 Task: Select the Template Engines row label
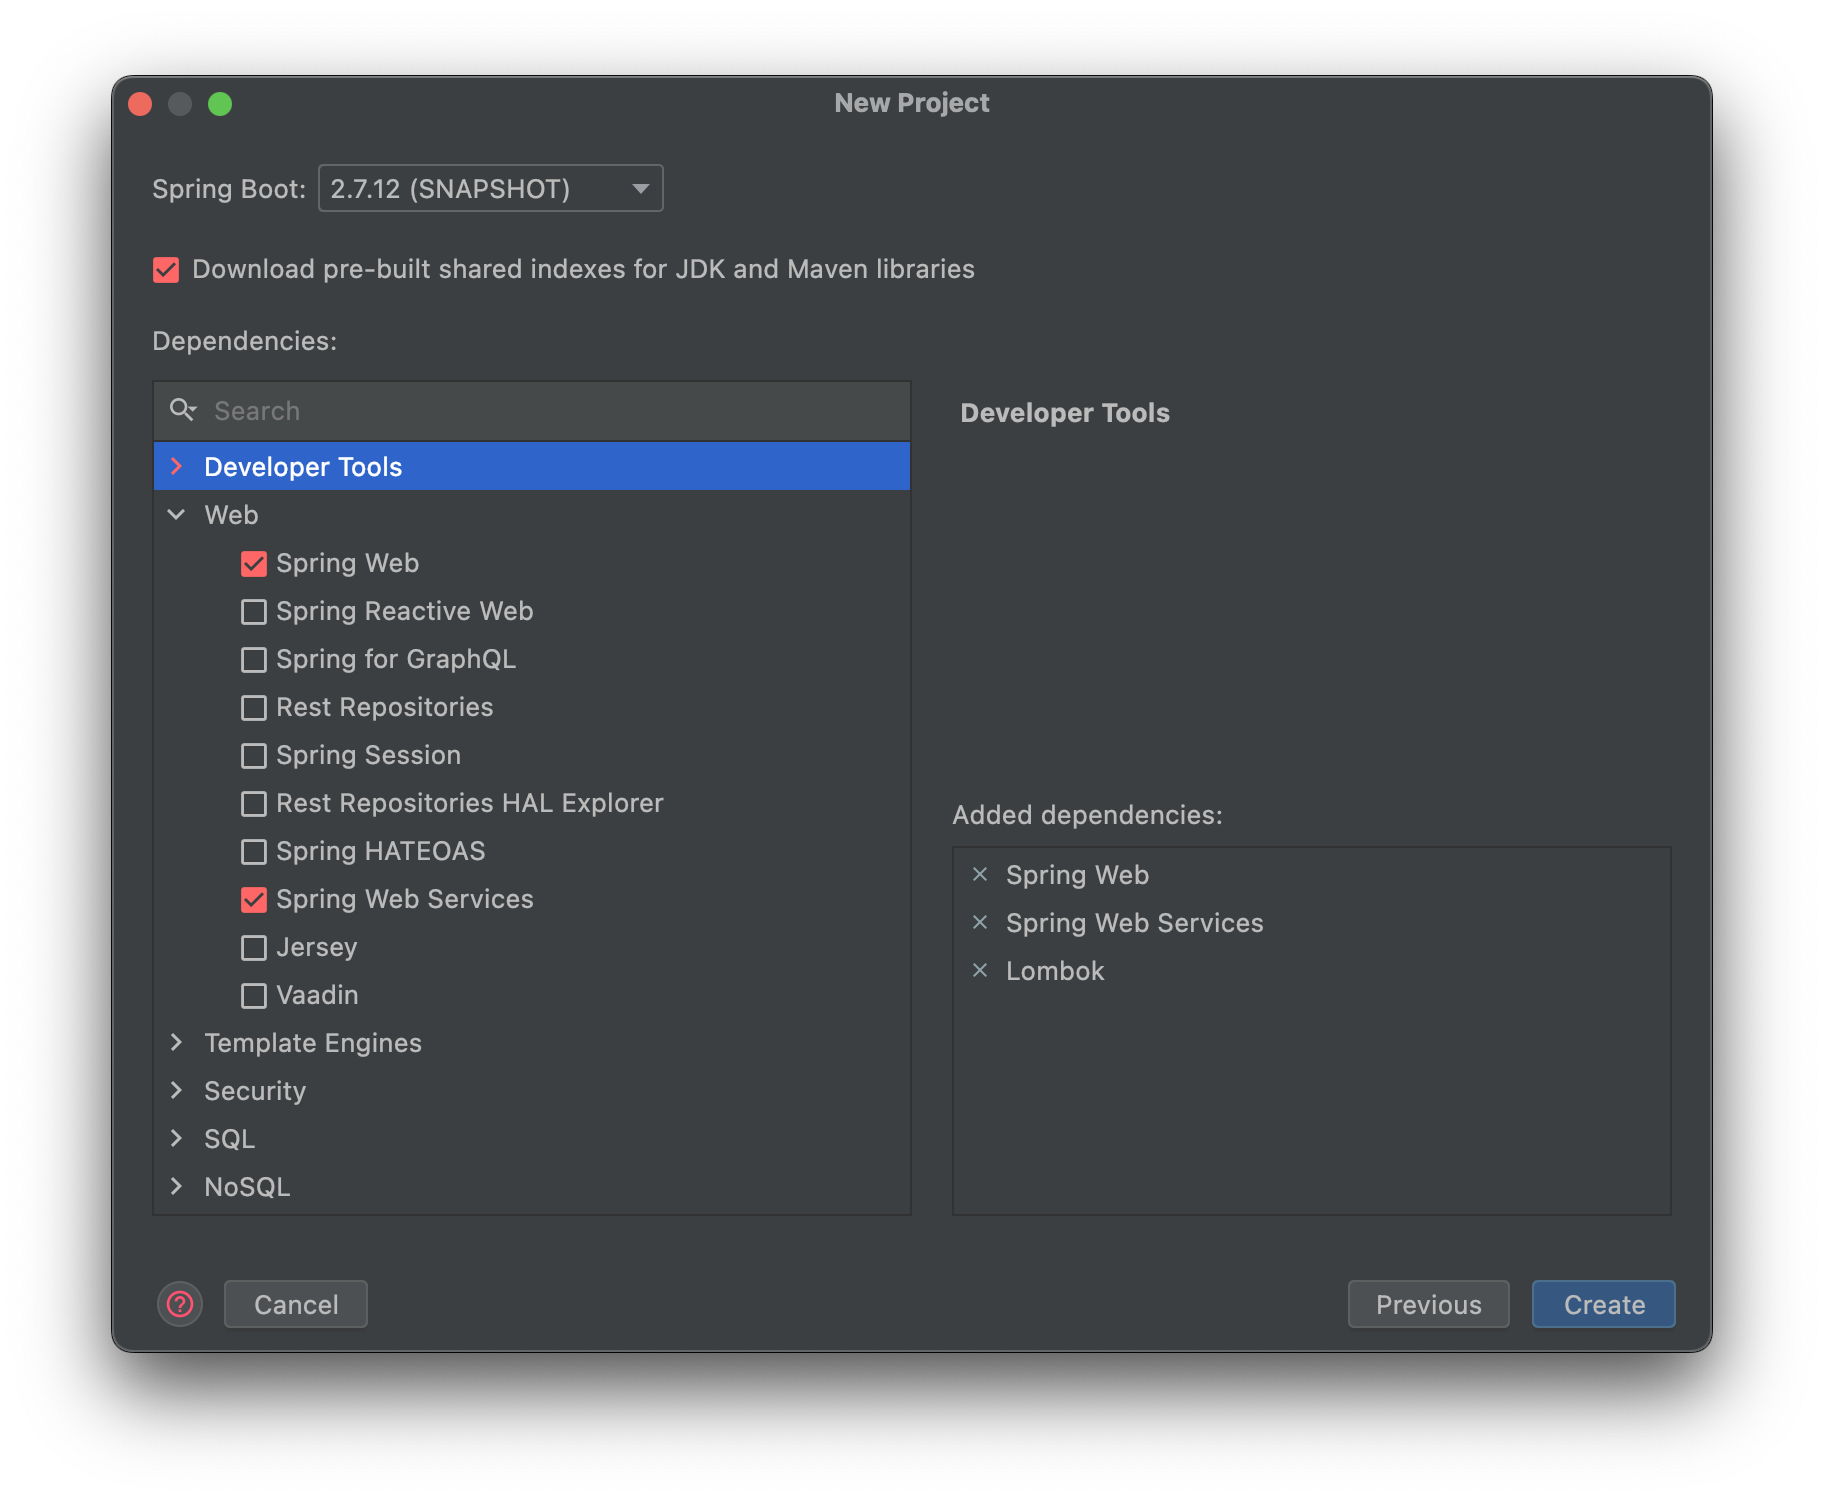point(313,1043)
